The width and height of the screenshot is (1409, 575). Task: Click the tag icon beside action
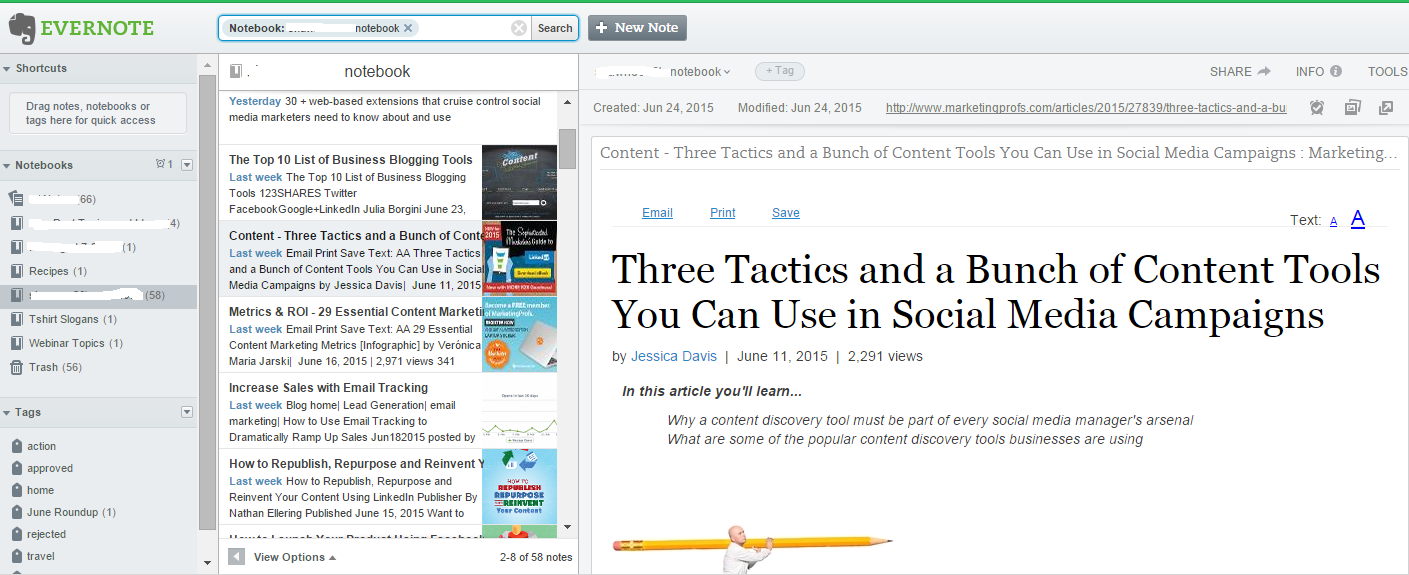click(x=16, y=446)
